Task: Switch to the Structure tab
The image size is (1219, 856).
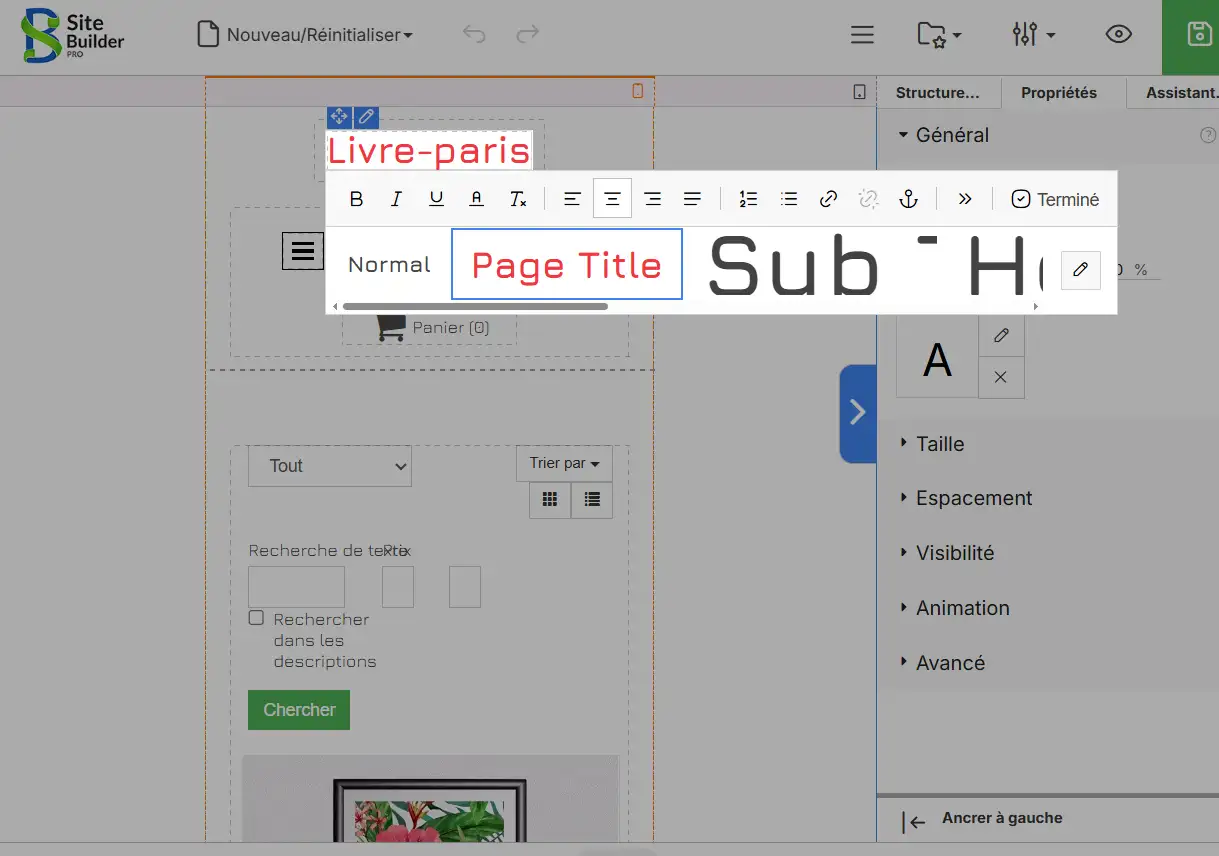Action: [937, 93]
